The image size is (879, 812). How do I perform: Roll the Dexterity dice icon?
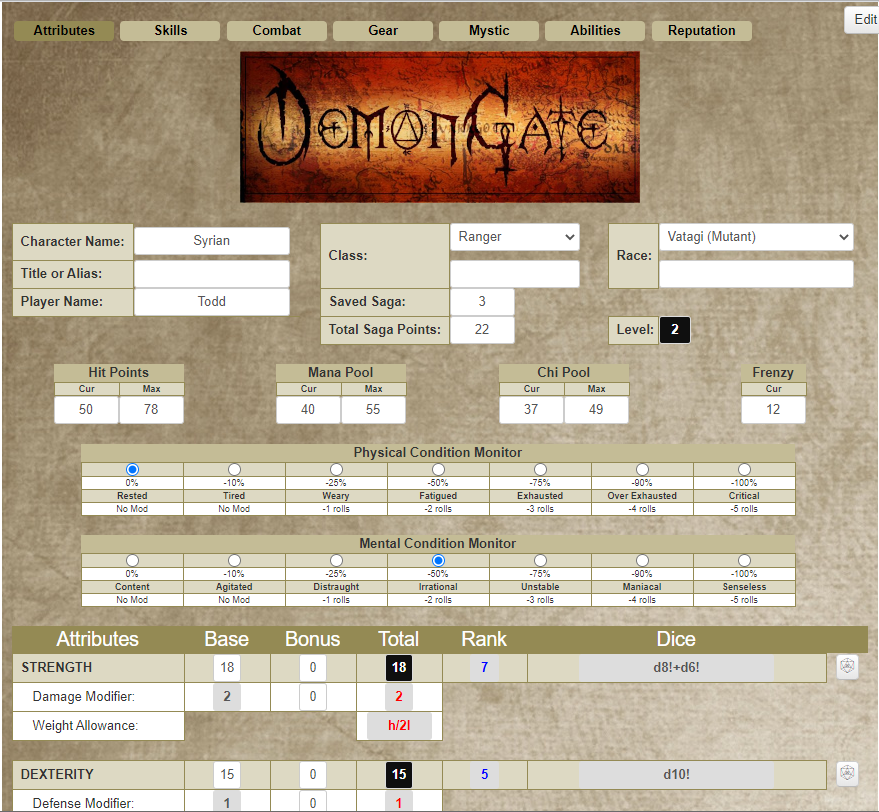pos(847,774)
